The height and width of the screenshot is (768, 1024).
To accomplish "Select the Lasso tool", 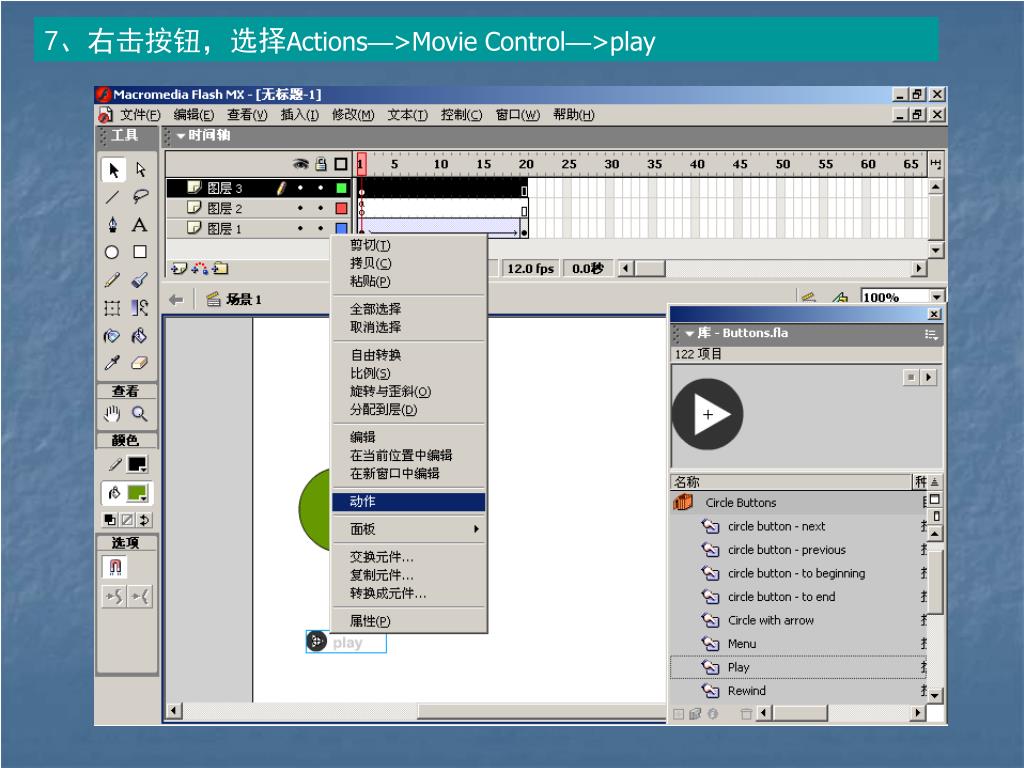I will point(140,197).
